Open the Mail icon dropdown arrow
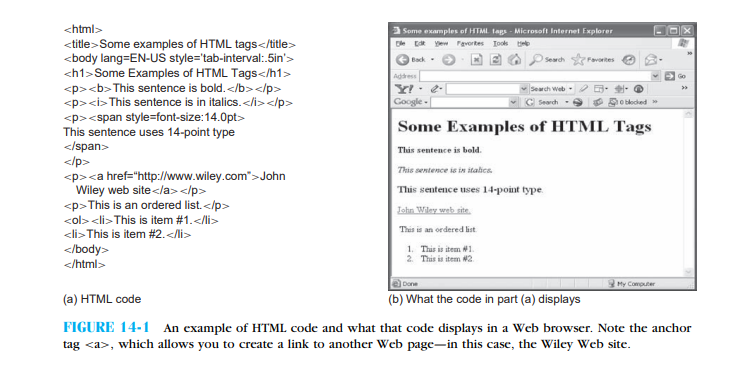The height and width of the screenshot is (366, 736). tap(660, 60)
